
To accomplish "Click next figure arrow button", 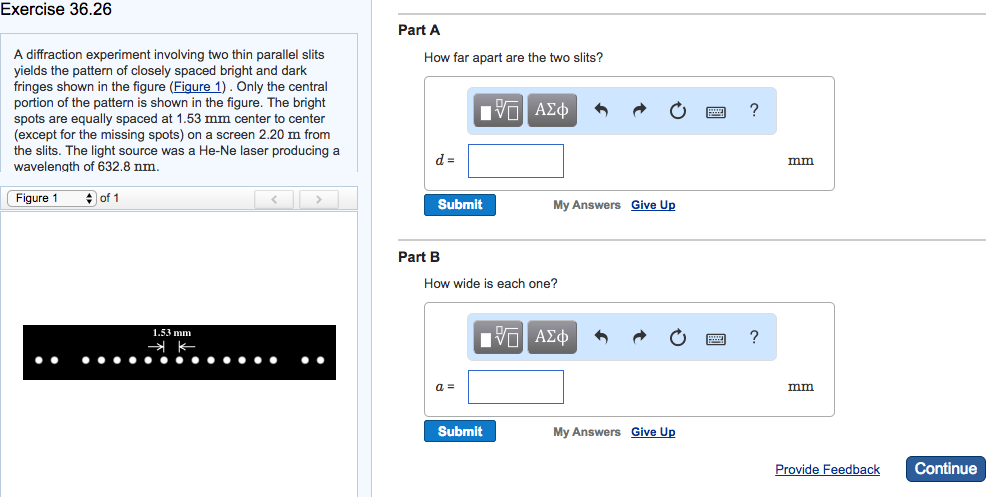I will [319, 199].
